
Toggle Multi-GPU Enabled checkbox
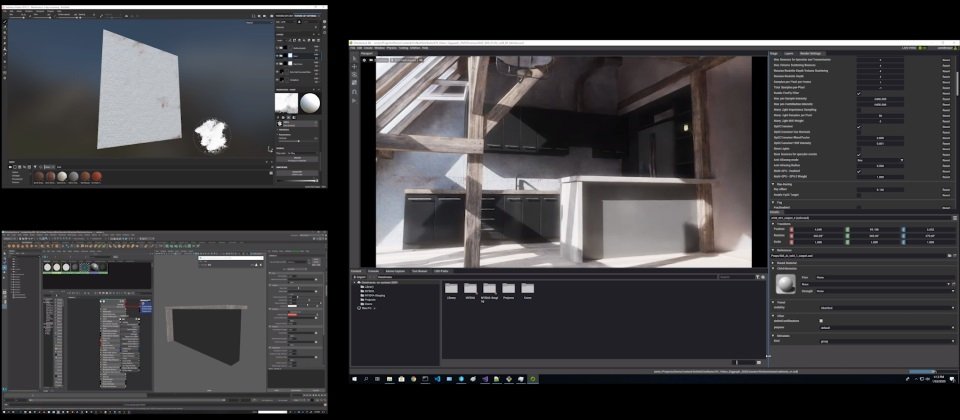859,171
